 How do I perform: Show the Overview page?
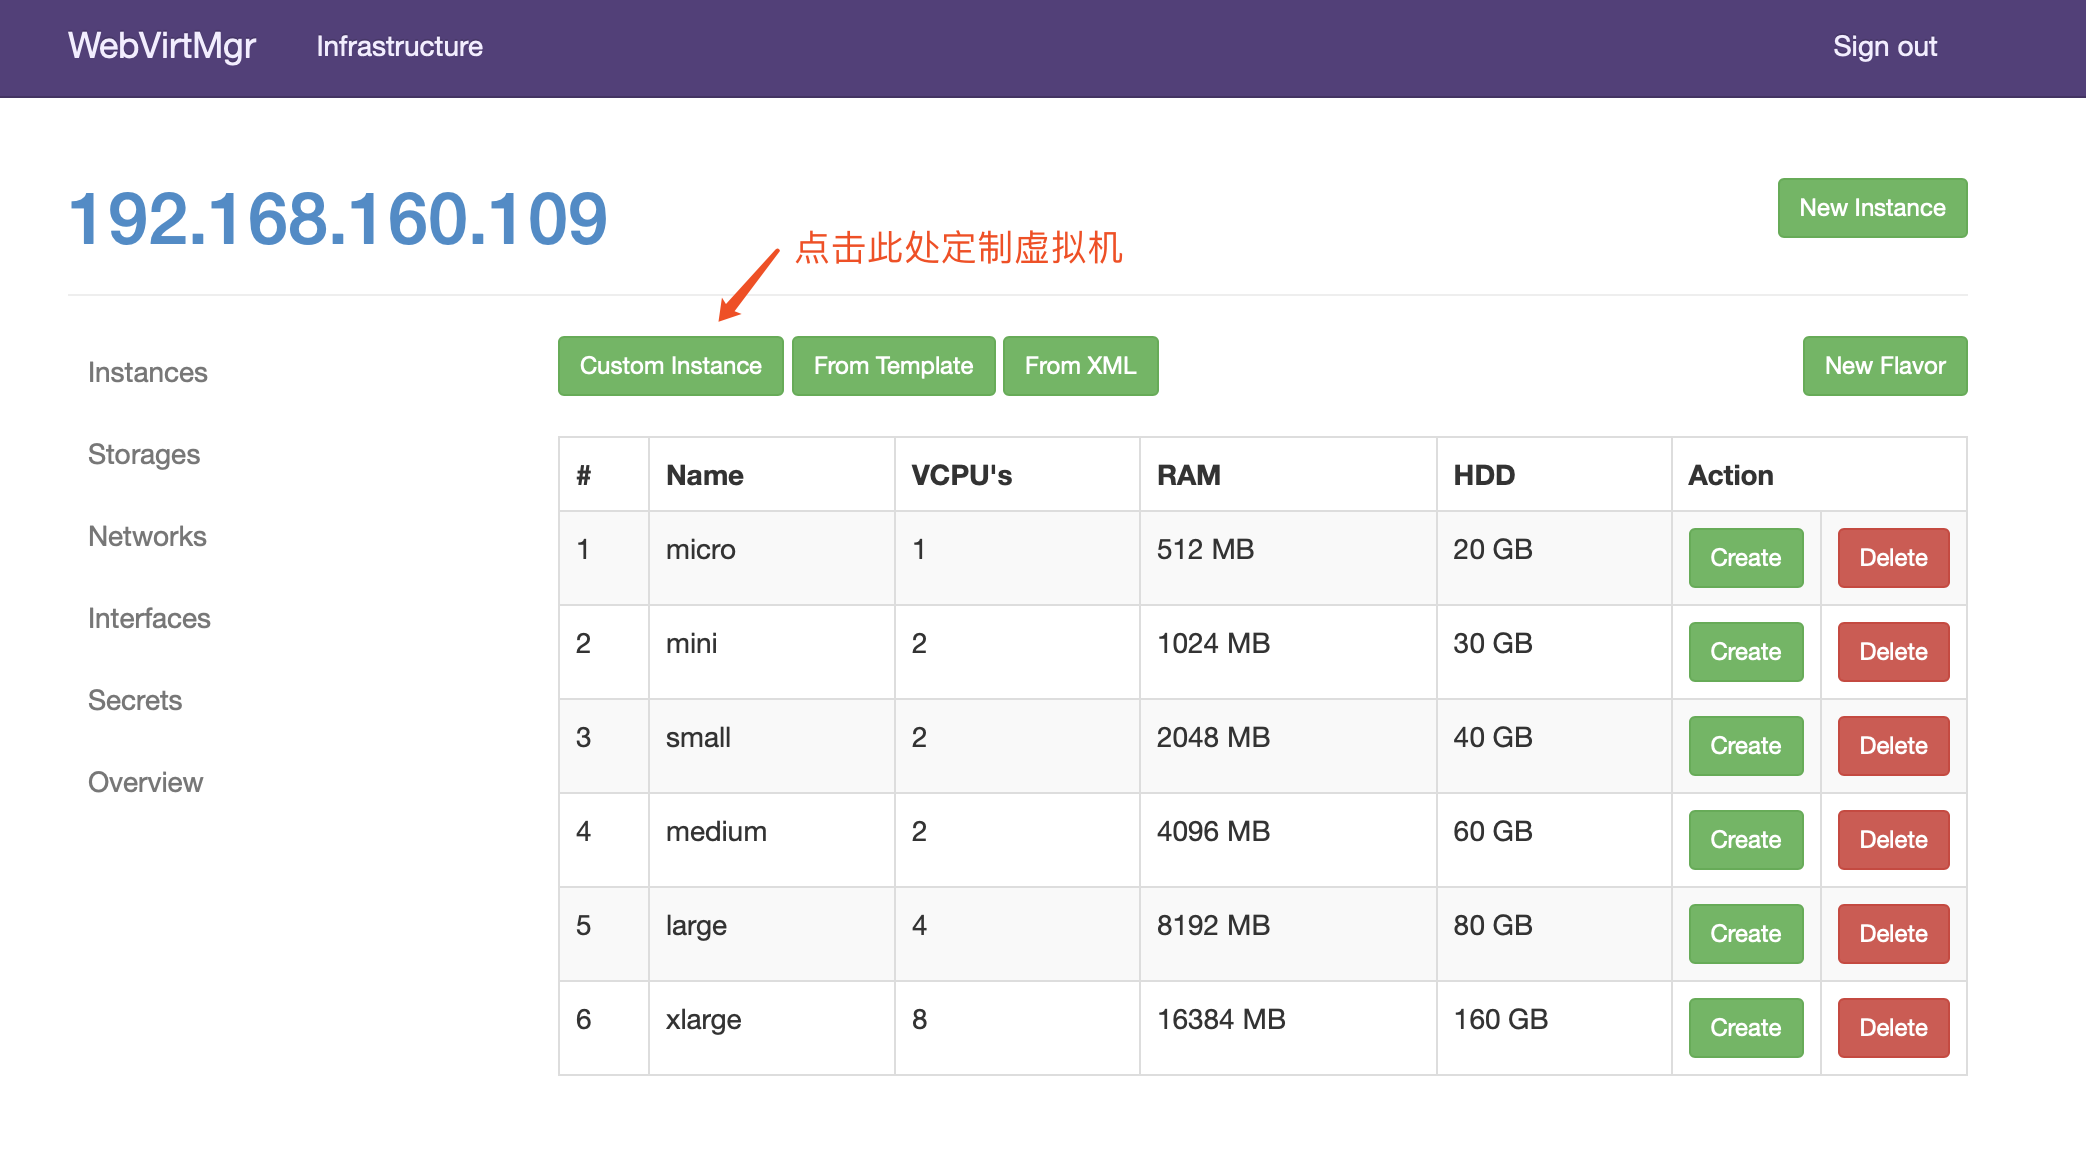[145, 782]
